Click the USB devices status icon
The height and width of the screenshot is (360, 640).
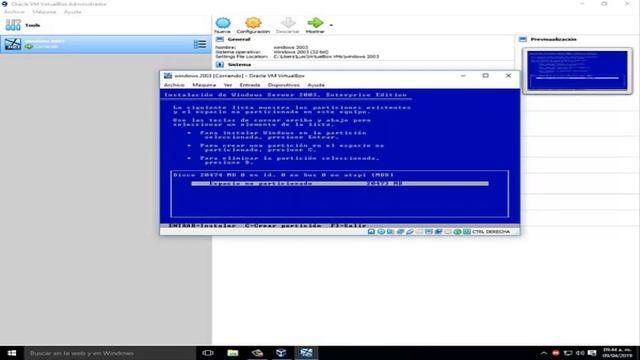(x=410, y=231)
